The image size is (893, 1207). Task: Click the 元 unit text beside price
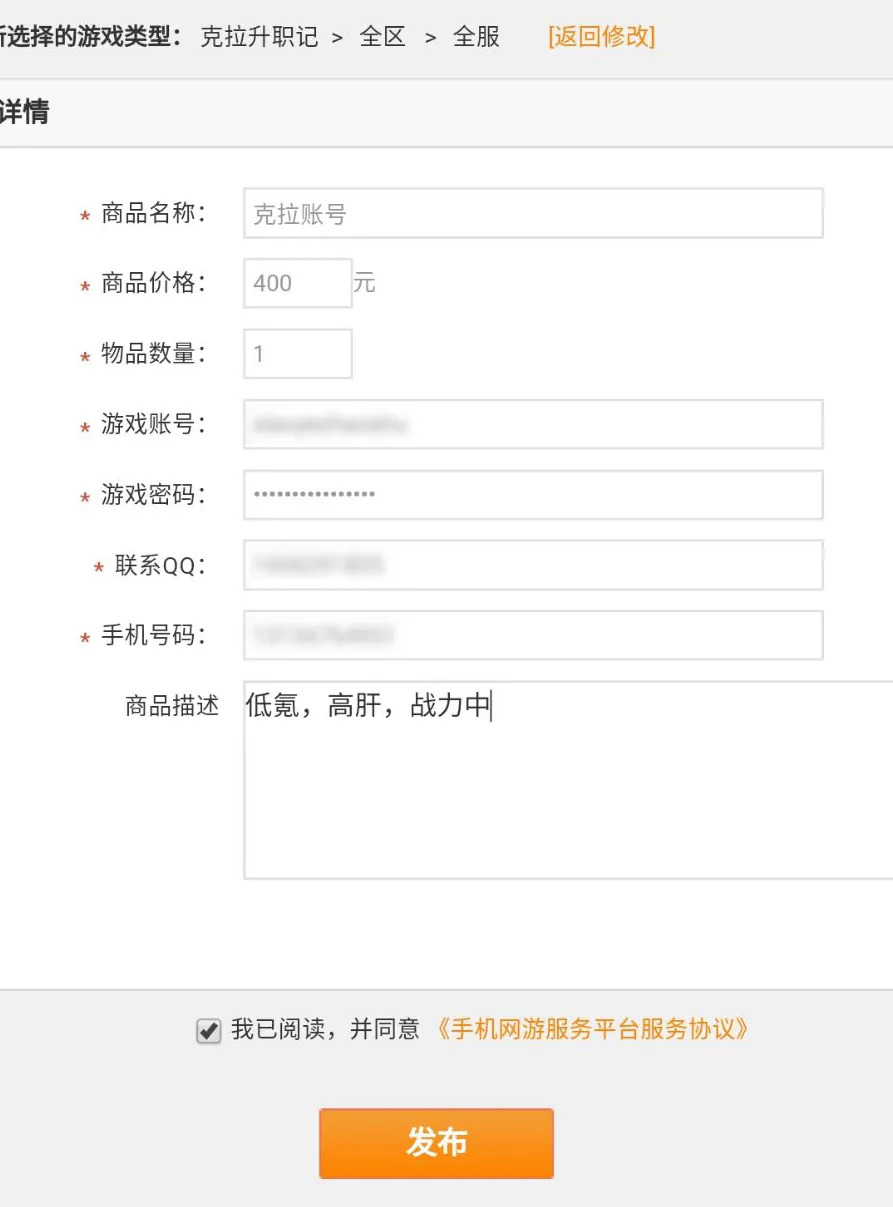pos(364,283)
